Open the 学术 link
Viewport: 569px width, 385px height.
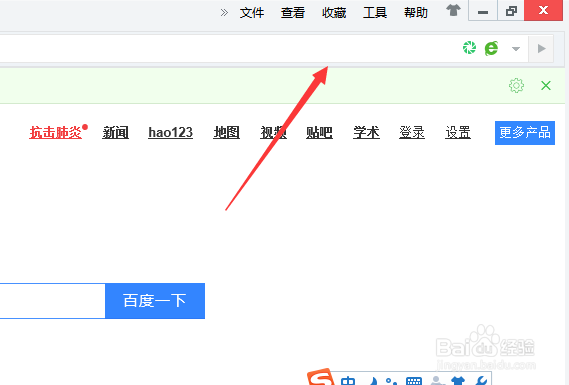366,132
